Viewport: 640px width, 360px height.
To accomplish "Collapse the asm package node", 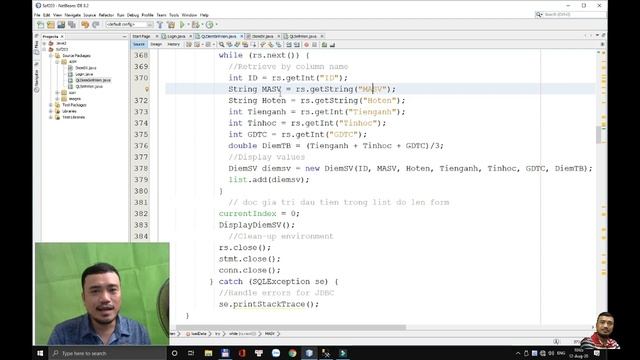I will [x=57, y=62].
